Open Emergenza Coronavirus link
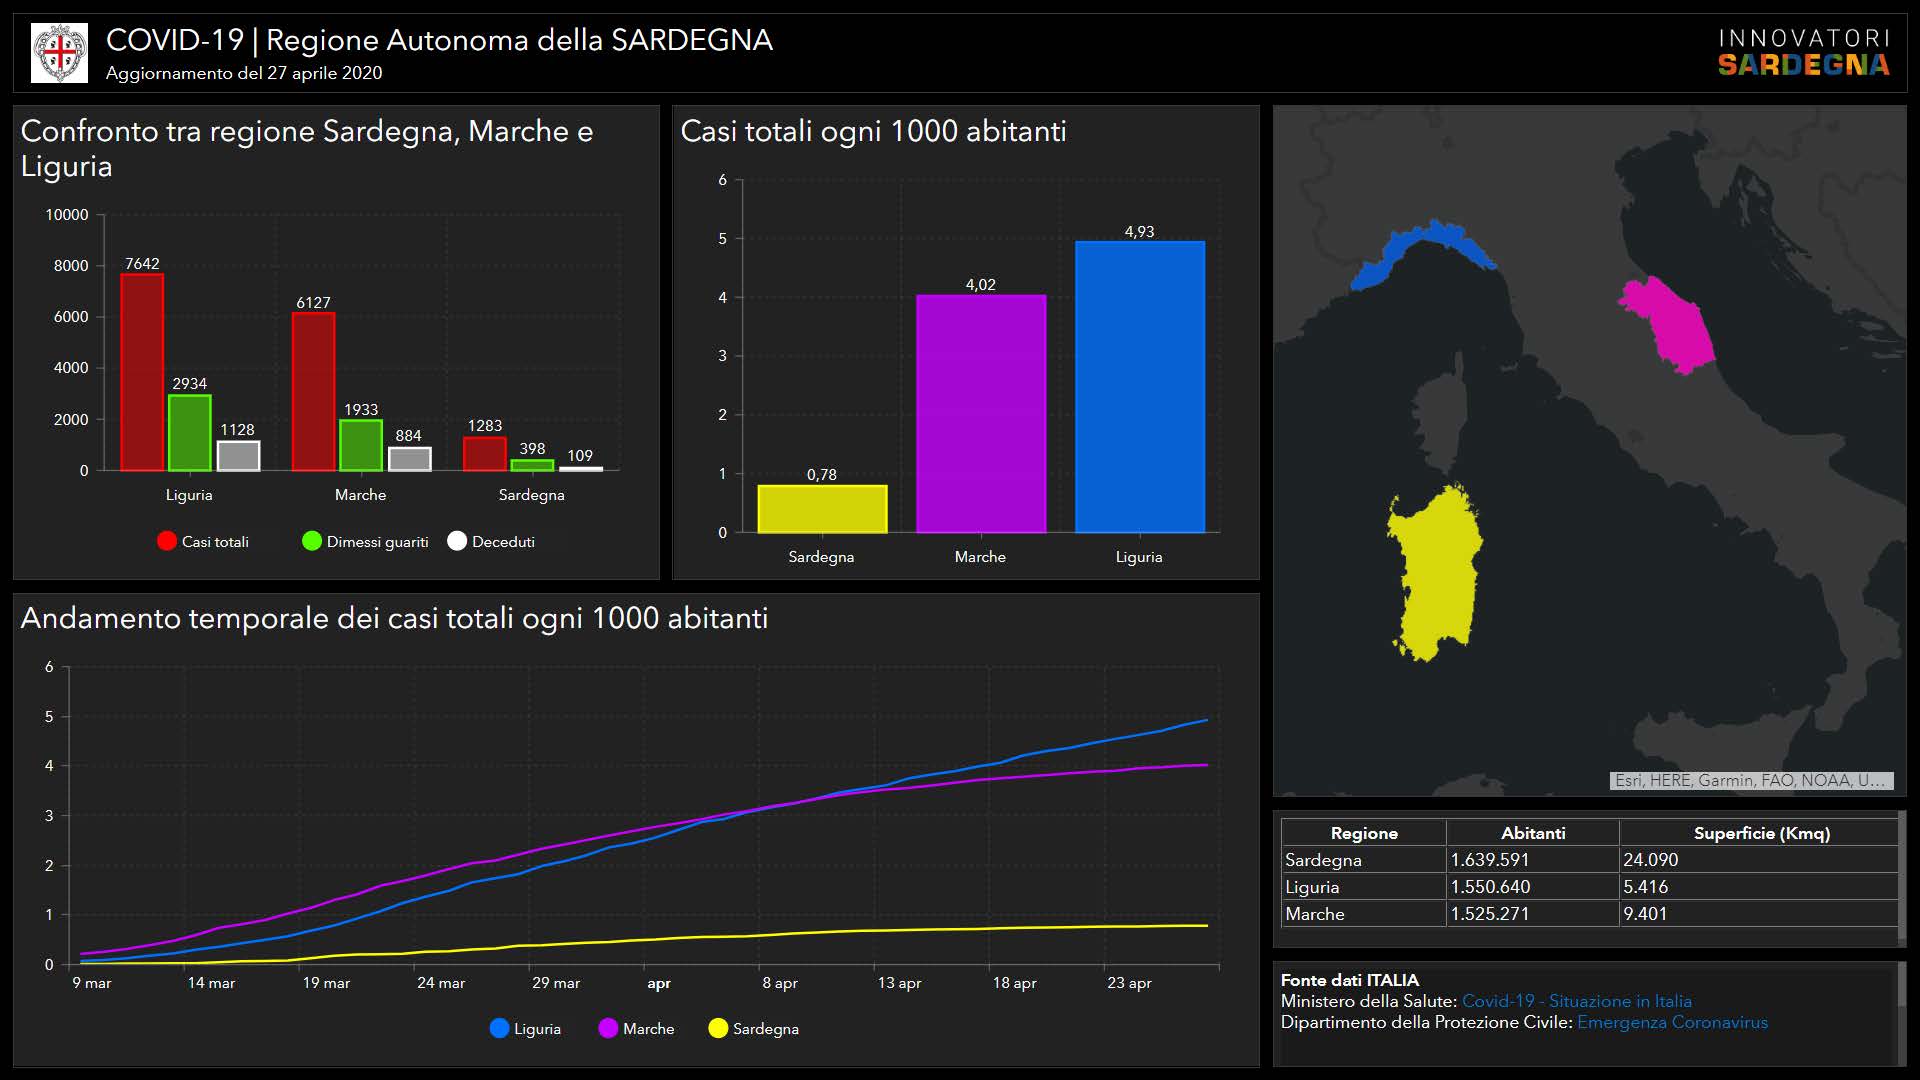The image size is (1920, 1080). coord(1672,1022)
